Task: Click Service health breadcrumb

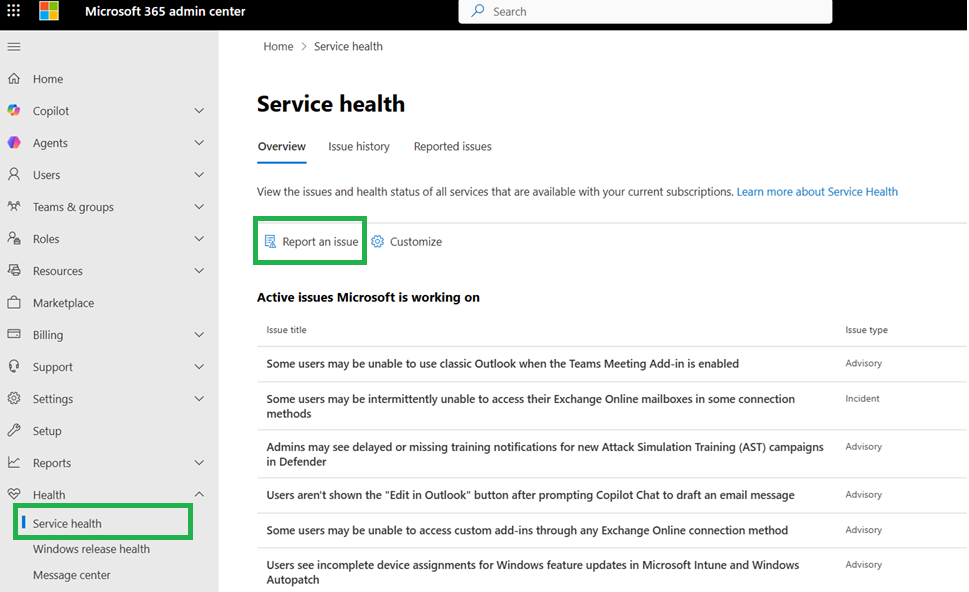Action: coord(348,46)
